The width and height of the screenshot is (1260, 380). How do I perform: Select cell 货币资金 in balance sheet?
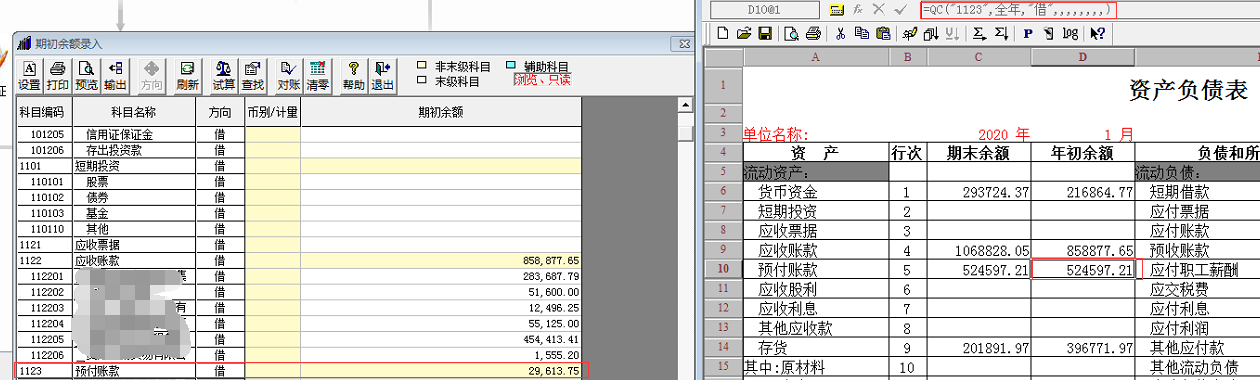tap(815, 192)
